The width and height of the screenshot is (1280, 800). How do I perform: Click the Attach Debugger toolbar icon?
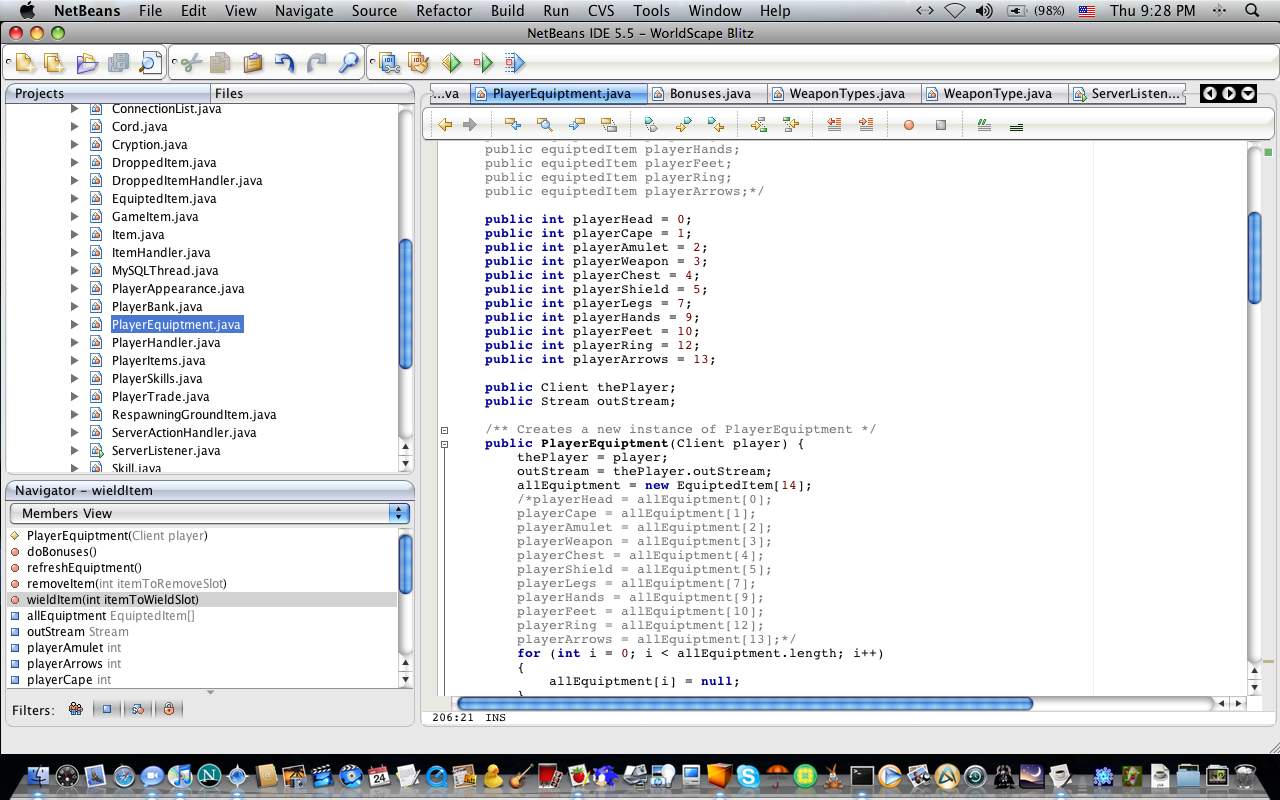[x=514, y=63]
